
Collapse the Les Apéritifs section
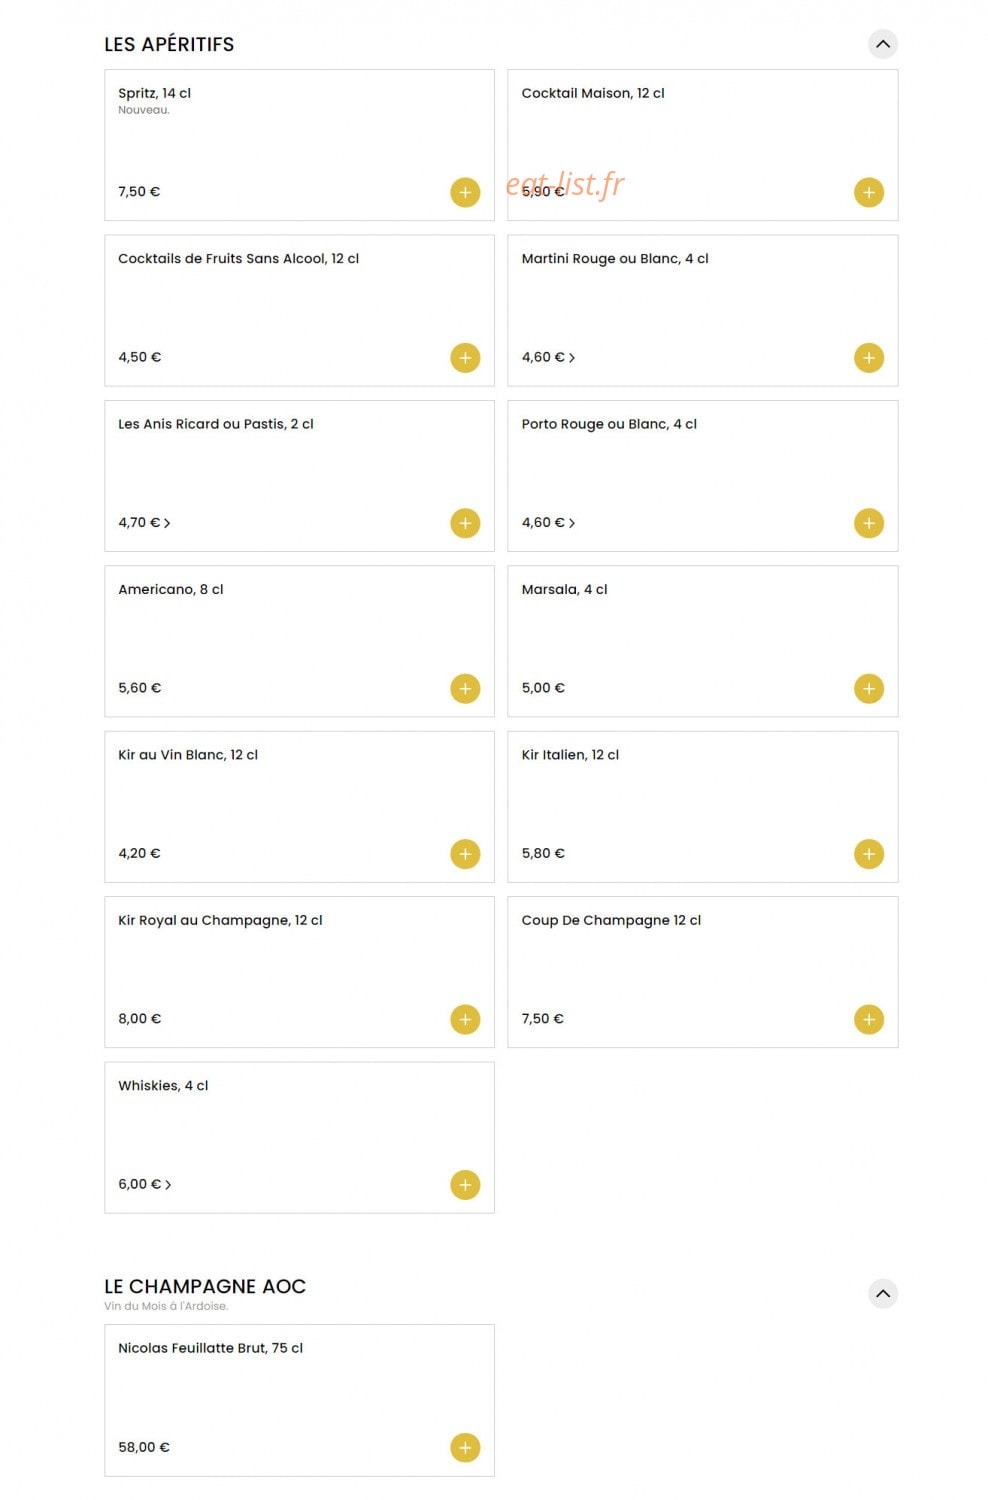pos(882,44)
